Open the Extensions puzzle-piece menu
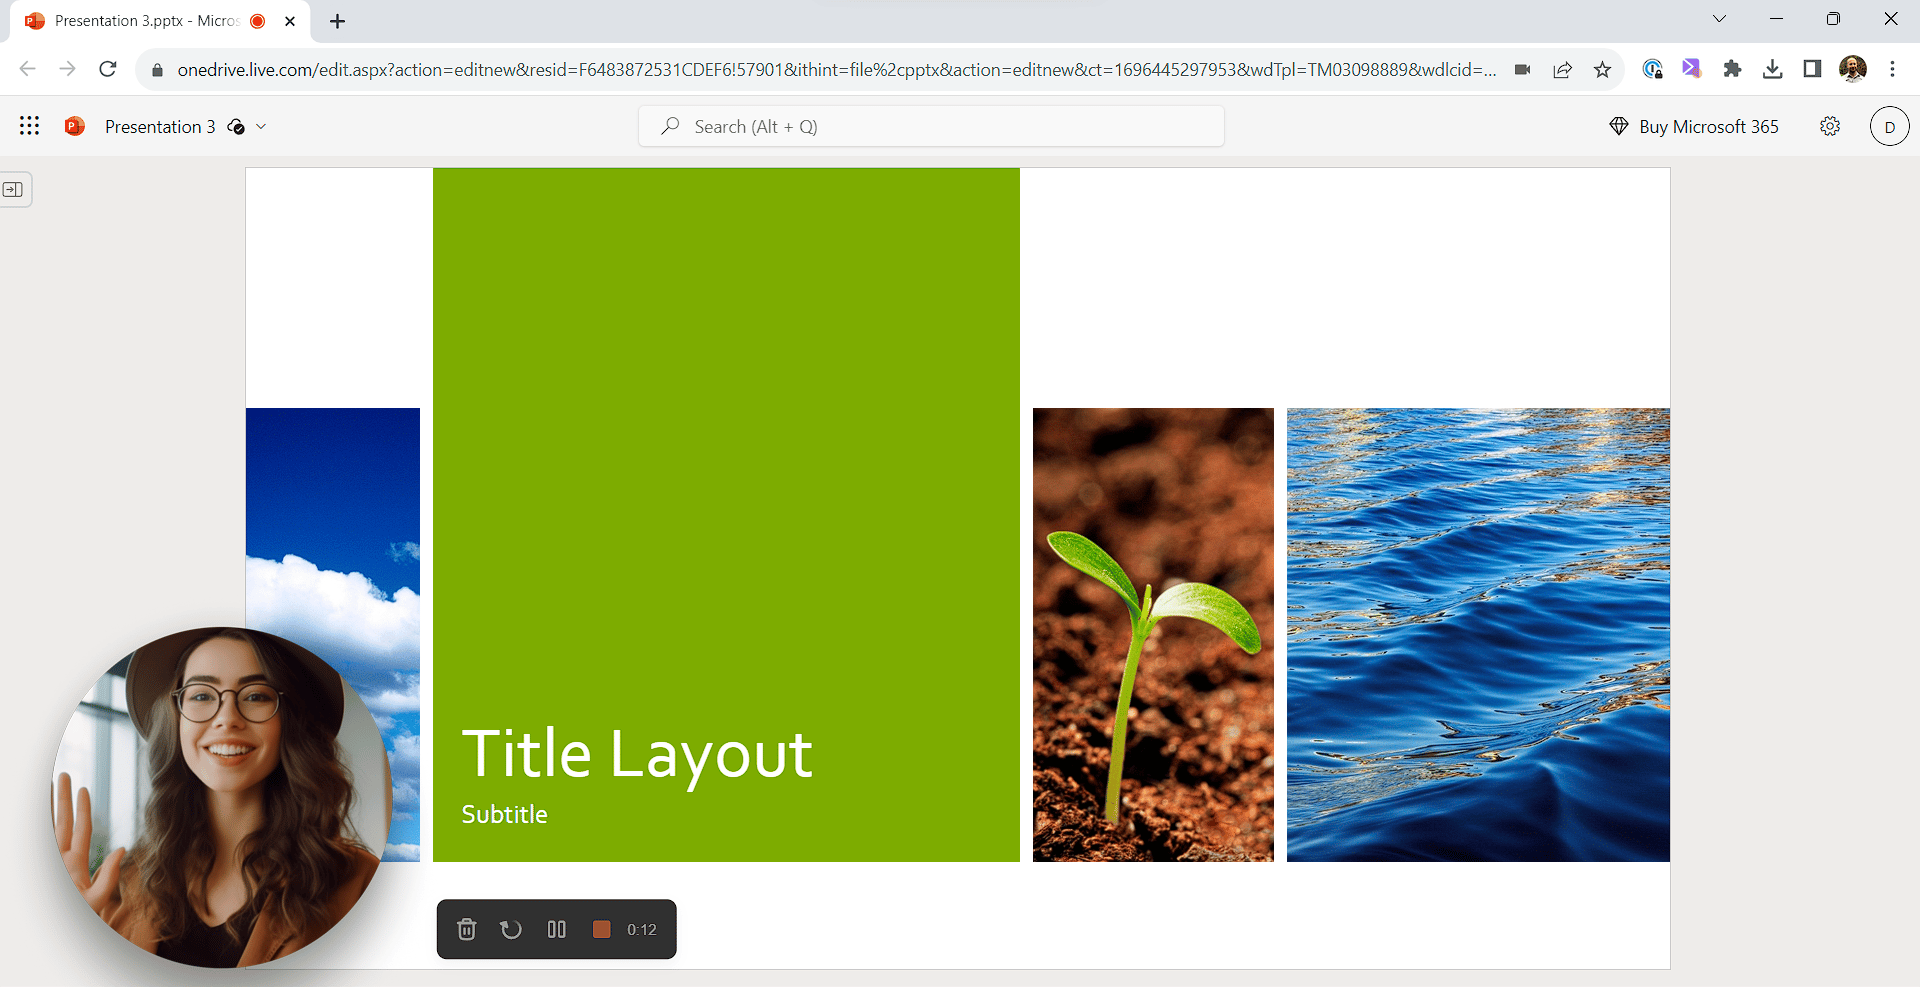The width and height of the screenshot is (1920, 987). pos(1732,69)
